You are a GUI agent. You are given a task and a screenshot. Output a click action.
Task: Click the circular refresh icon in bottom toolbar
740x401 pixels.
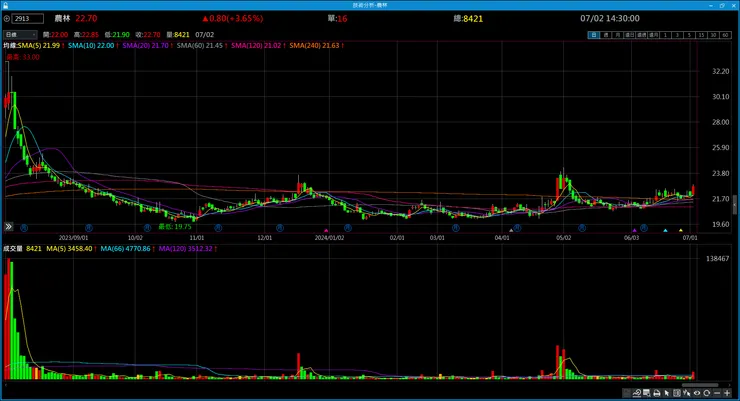pos(706,393)
